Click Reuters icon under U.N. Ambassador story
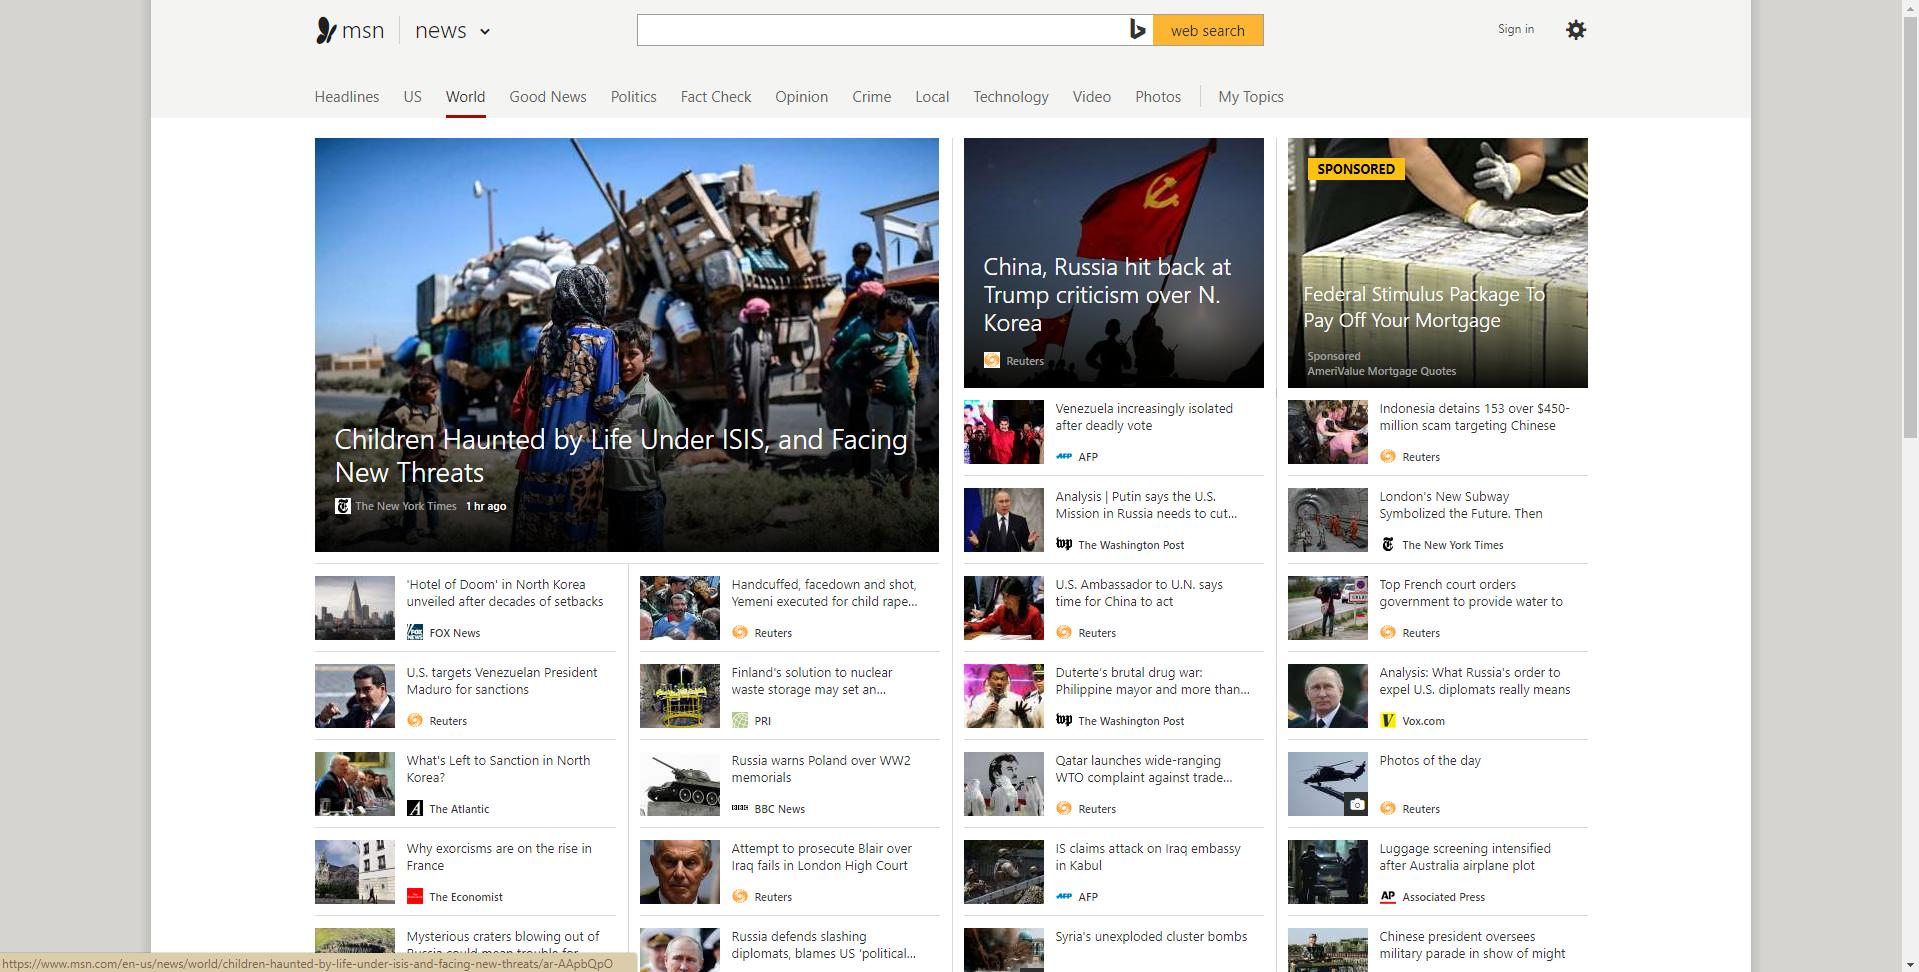 pyautogui.click(x=1064, y=632)
